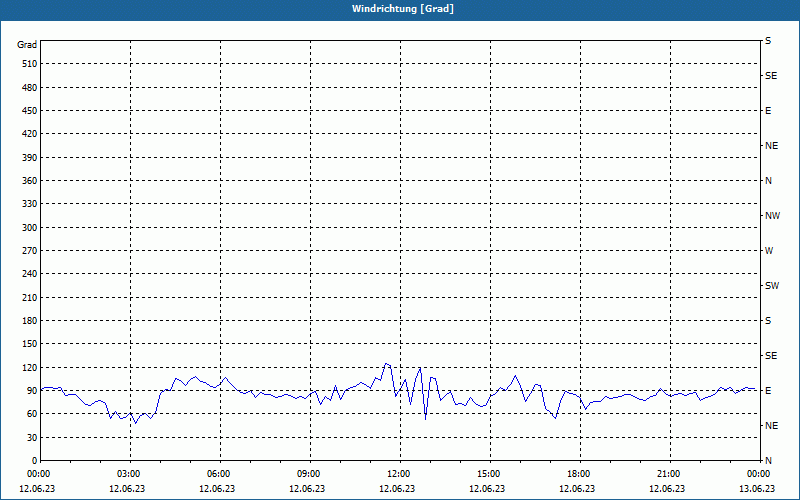Select the 12.06.23 date under 15:00

pyautogui.click(x=487, y=489)
